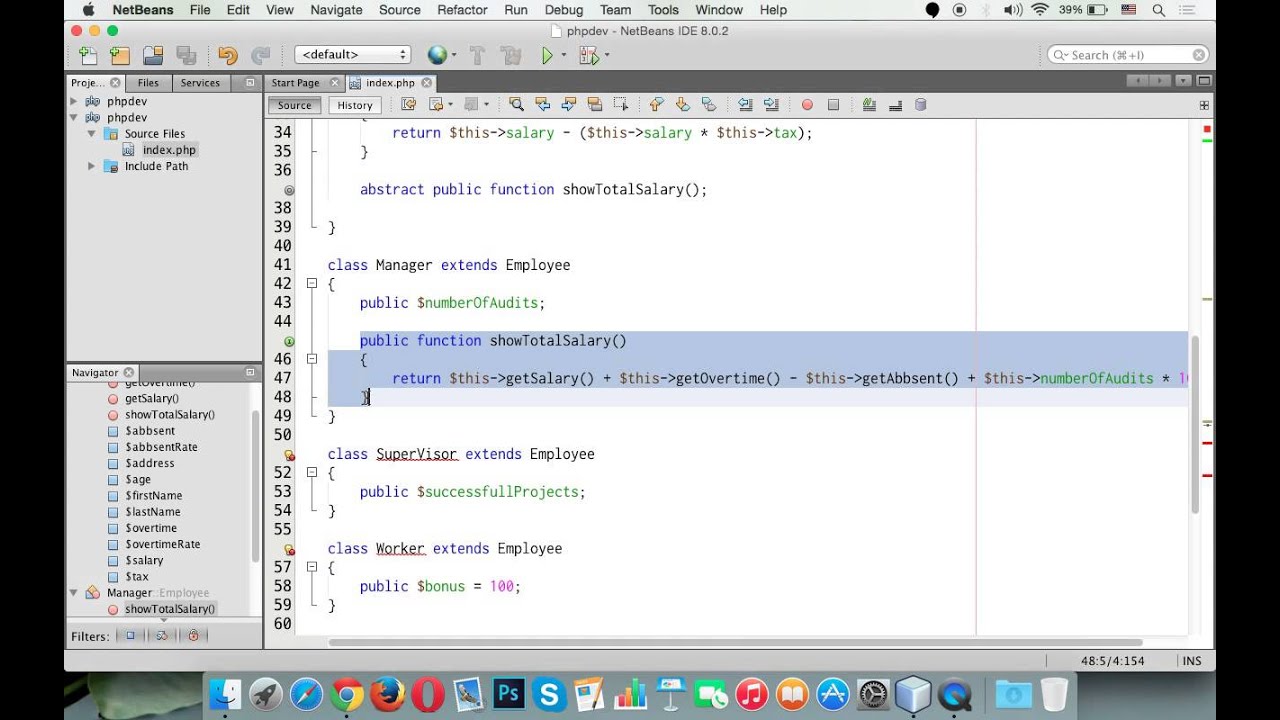Go to next find occurrence icon
Viewport: 1280px width, 720px height.
(x=568, y=104)
